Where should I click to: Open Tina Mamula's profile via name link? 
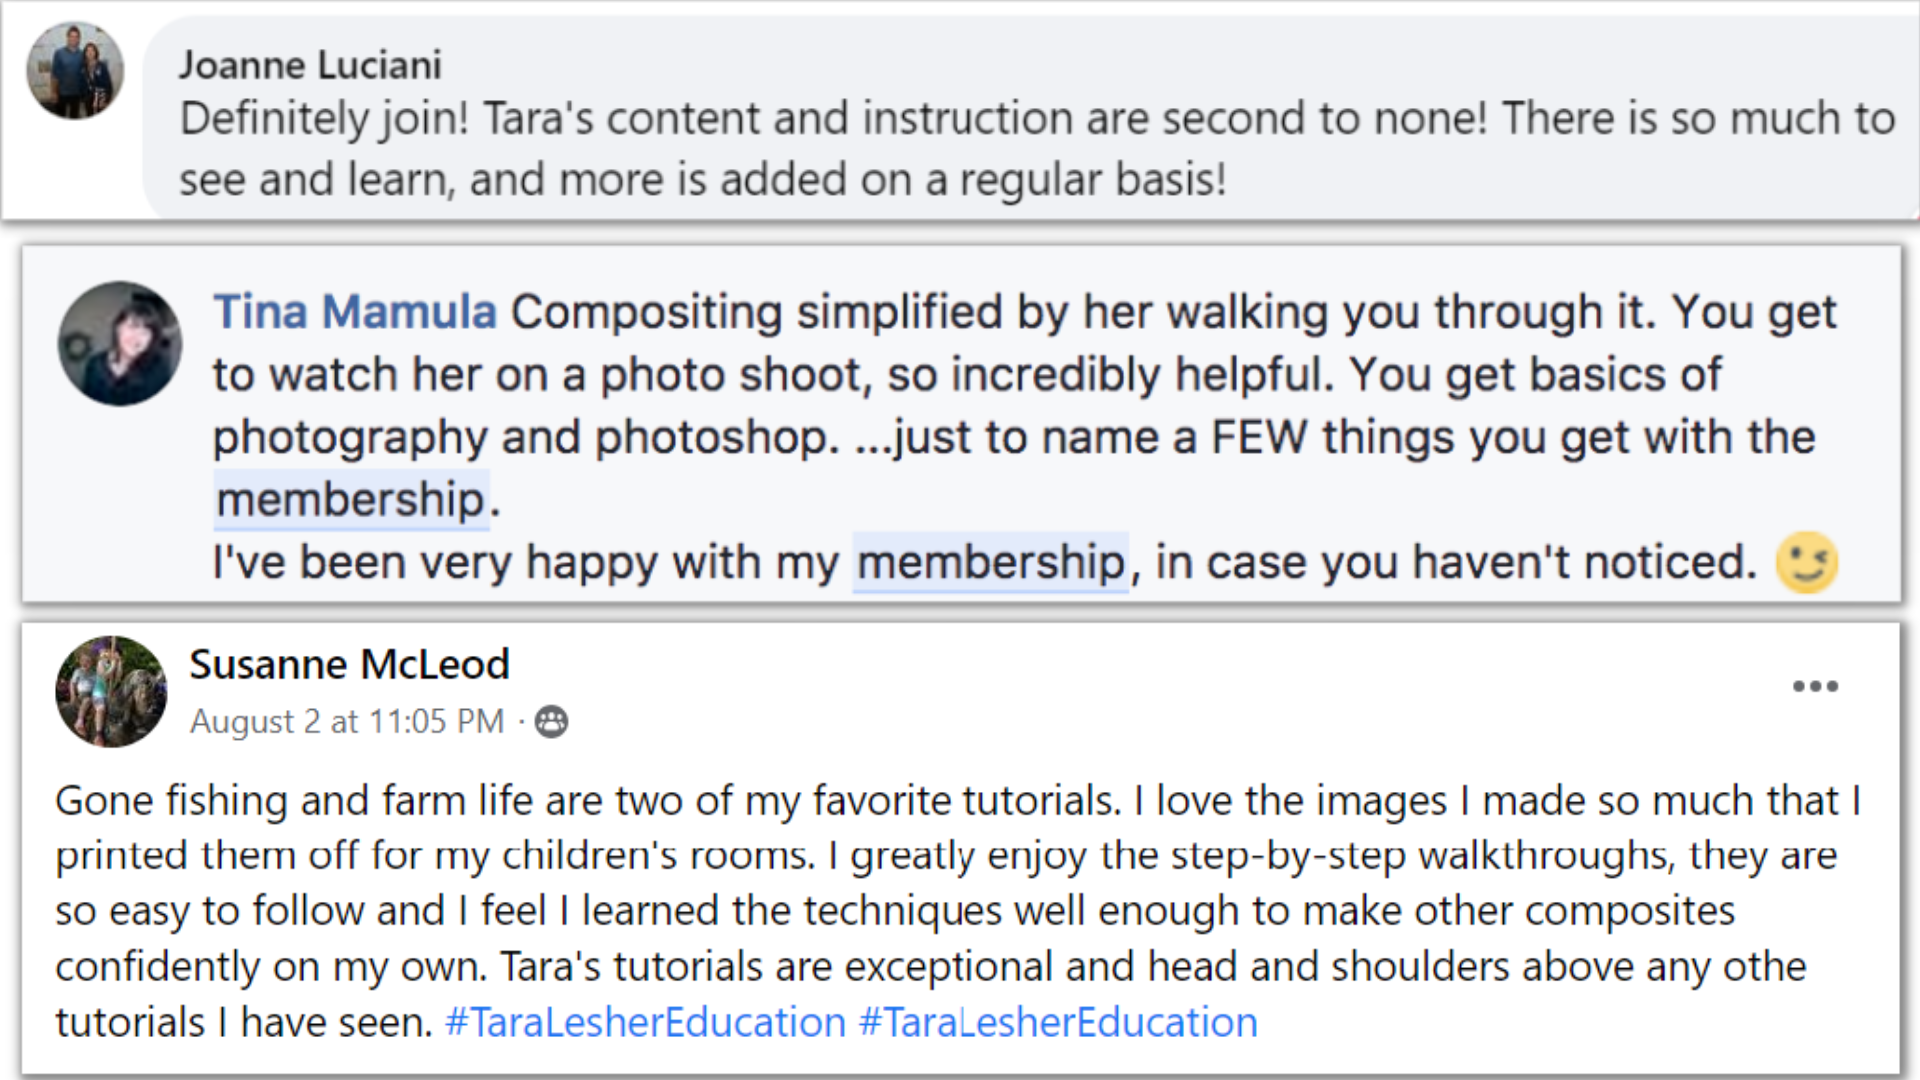pos(355,312)
